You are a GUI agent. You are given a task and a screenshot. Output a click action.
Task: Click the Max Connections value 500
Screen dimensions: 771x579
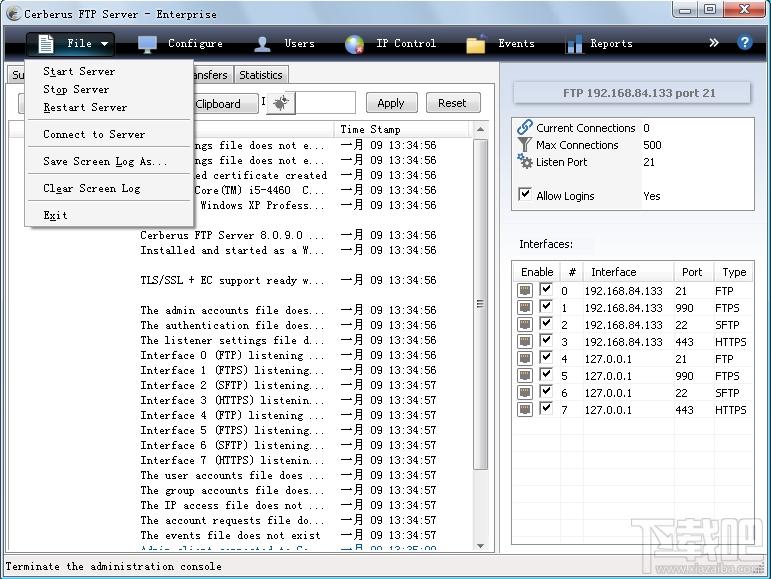click(652, 145)
